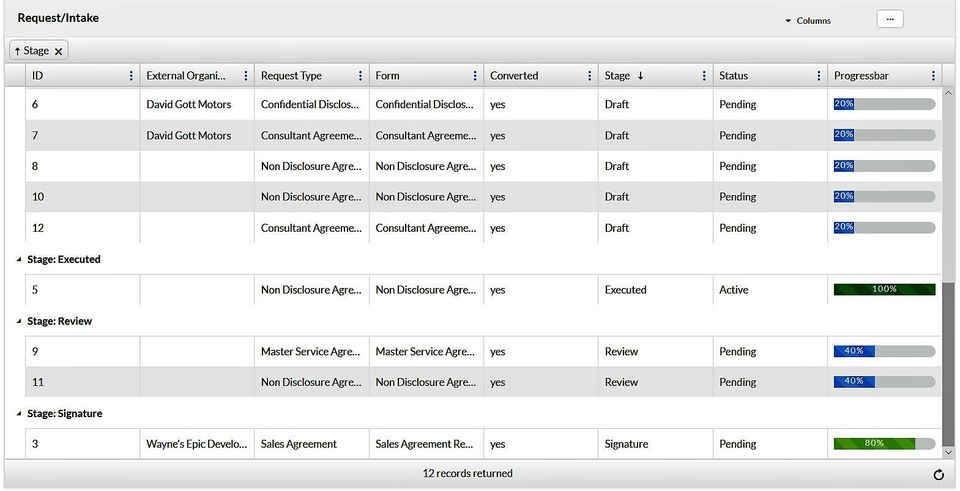Click the Converted column menu icon
The height and width of the screenshot is (491, 960).
click(x=590, y=76)
